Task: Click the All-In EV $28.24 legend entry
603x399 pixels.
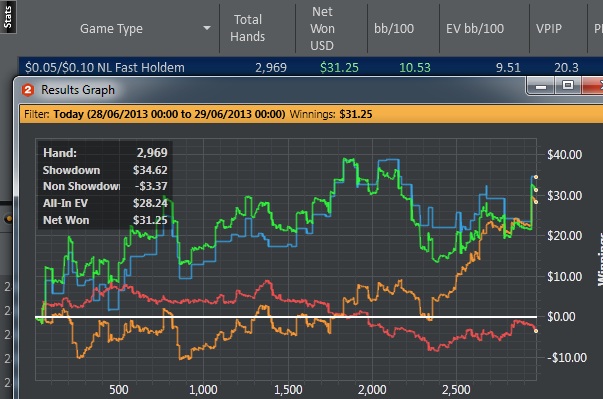Action: [x=105, y=203]
